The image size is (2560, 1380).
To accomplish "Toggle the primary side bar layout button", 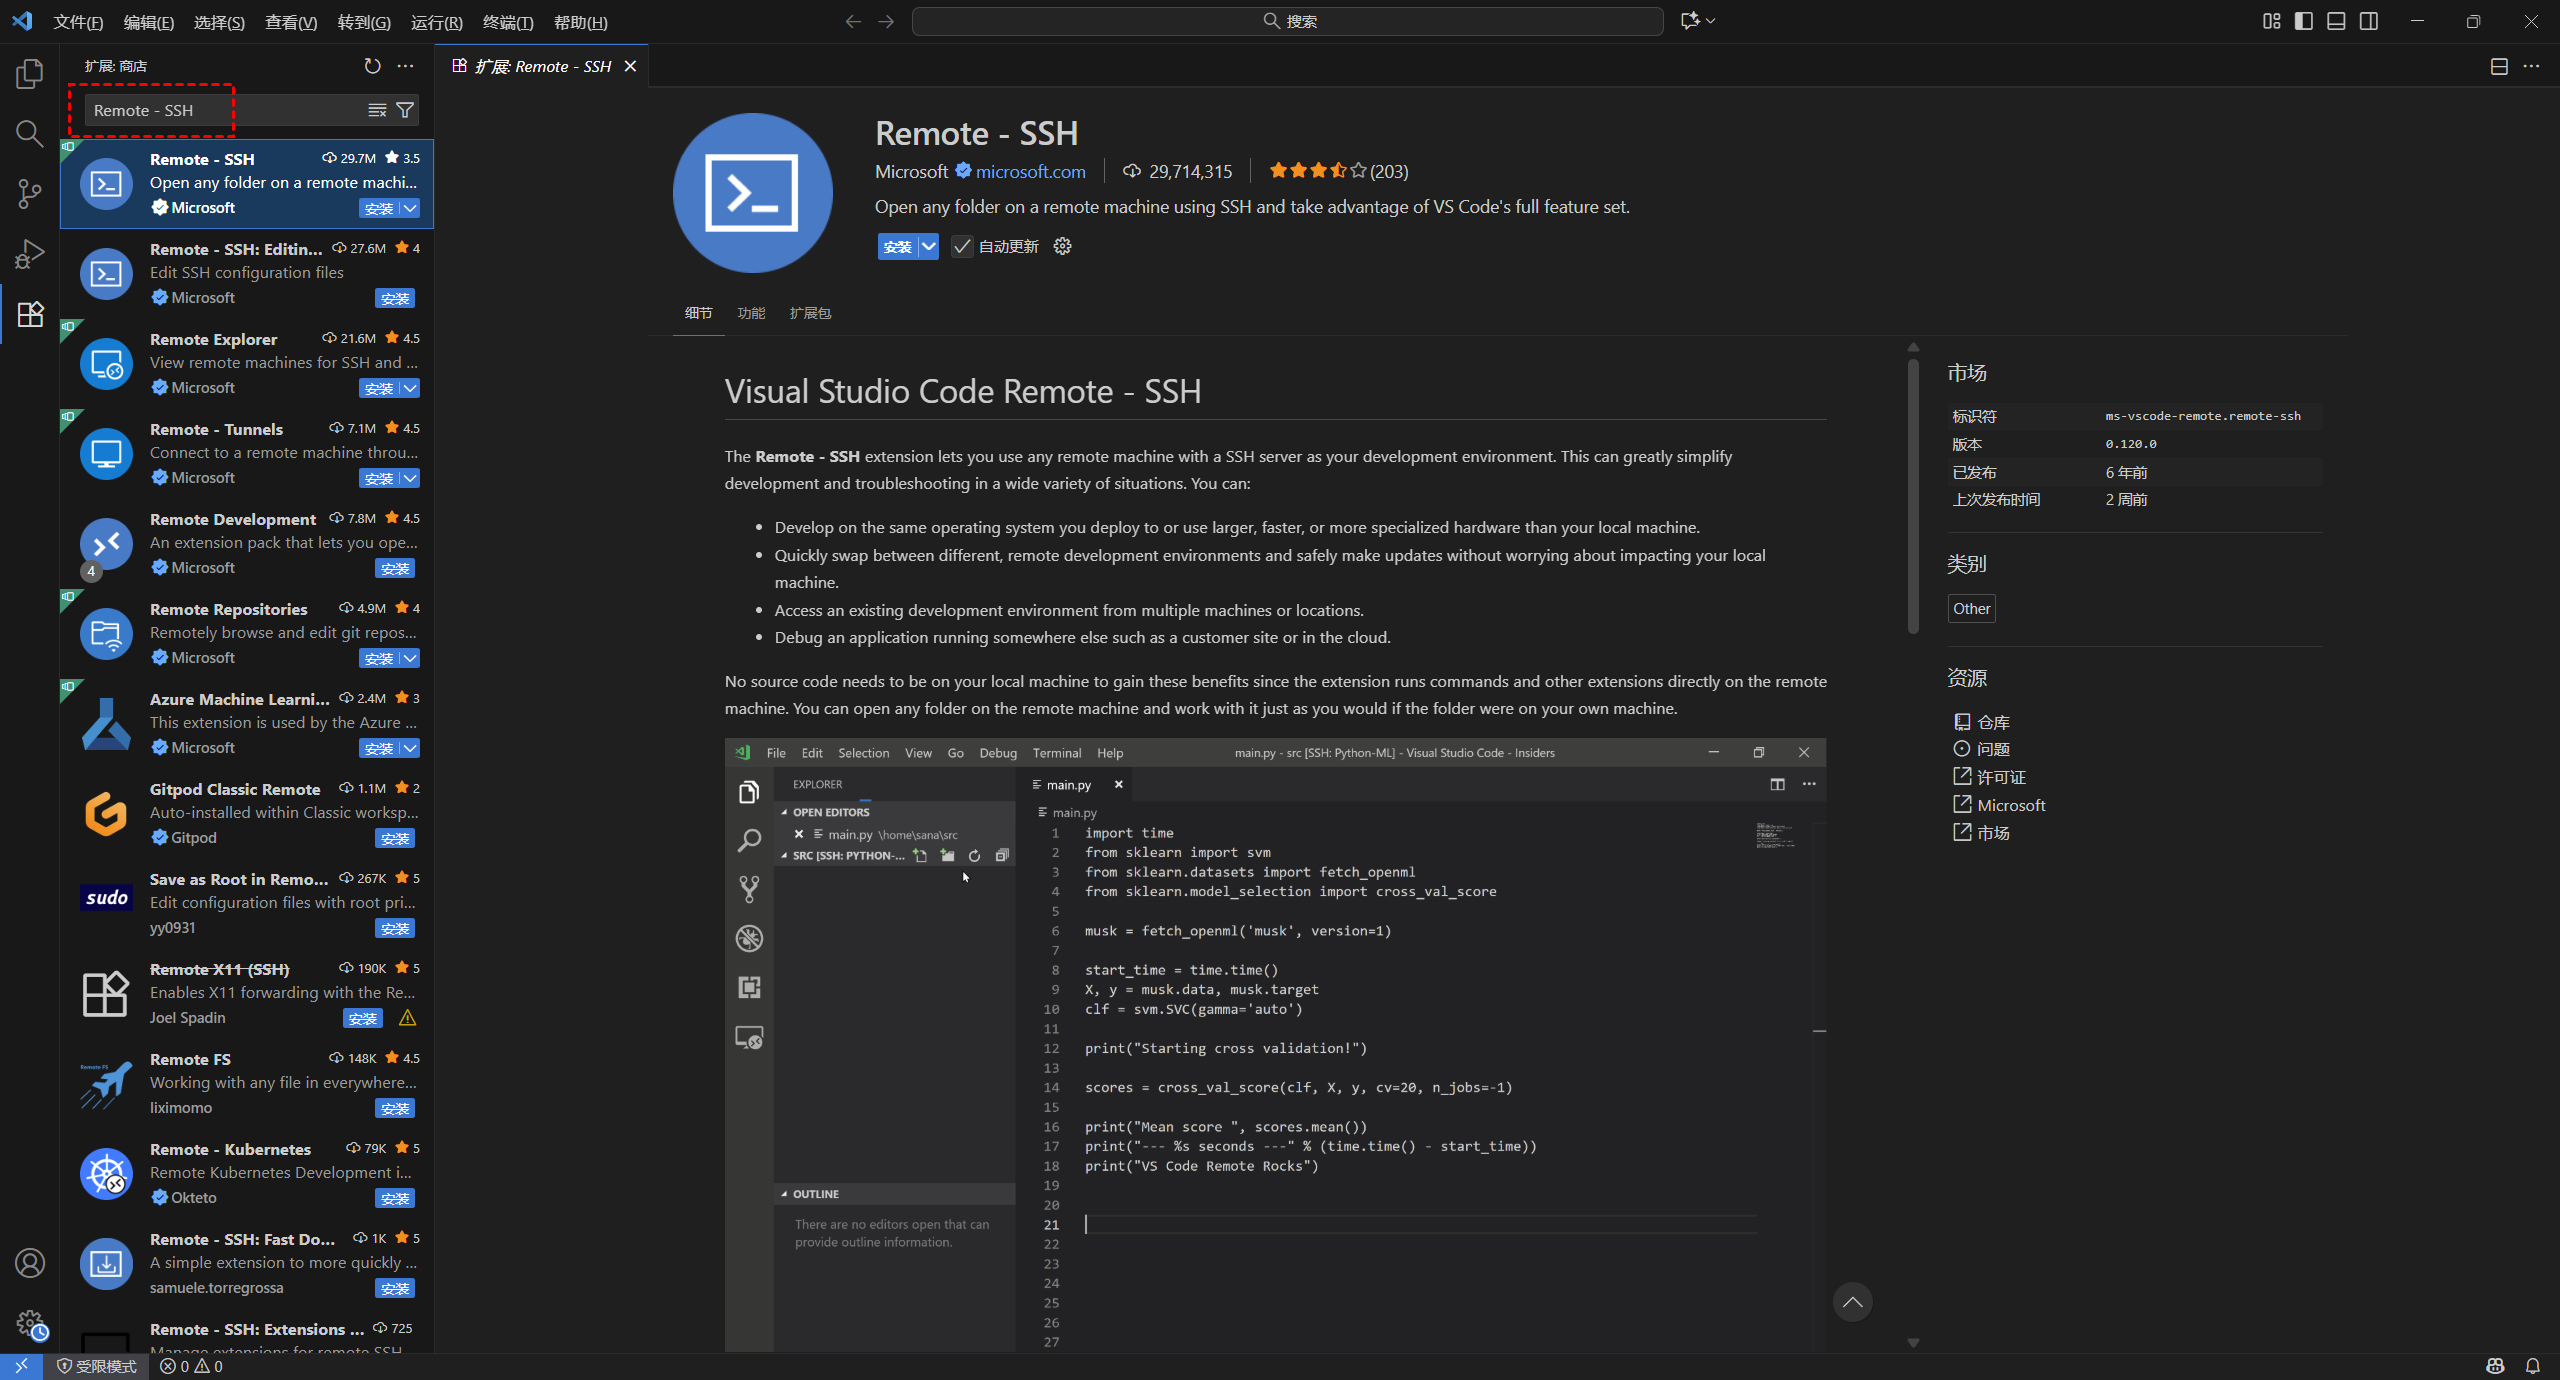I will (x=2304, y=21).
